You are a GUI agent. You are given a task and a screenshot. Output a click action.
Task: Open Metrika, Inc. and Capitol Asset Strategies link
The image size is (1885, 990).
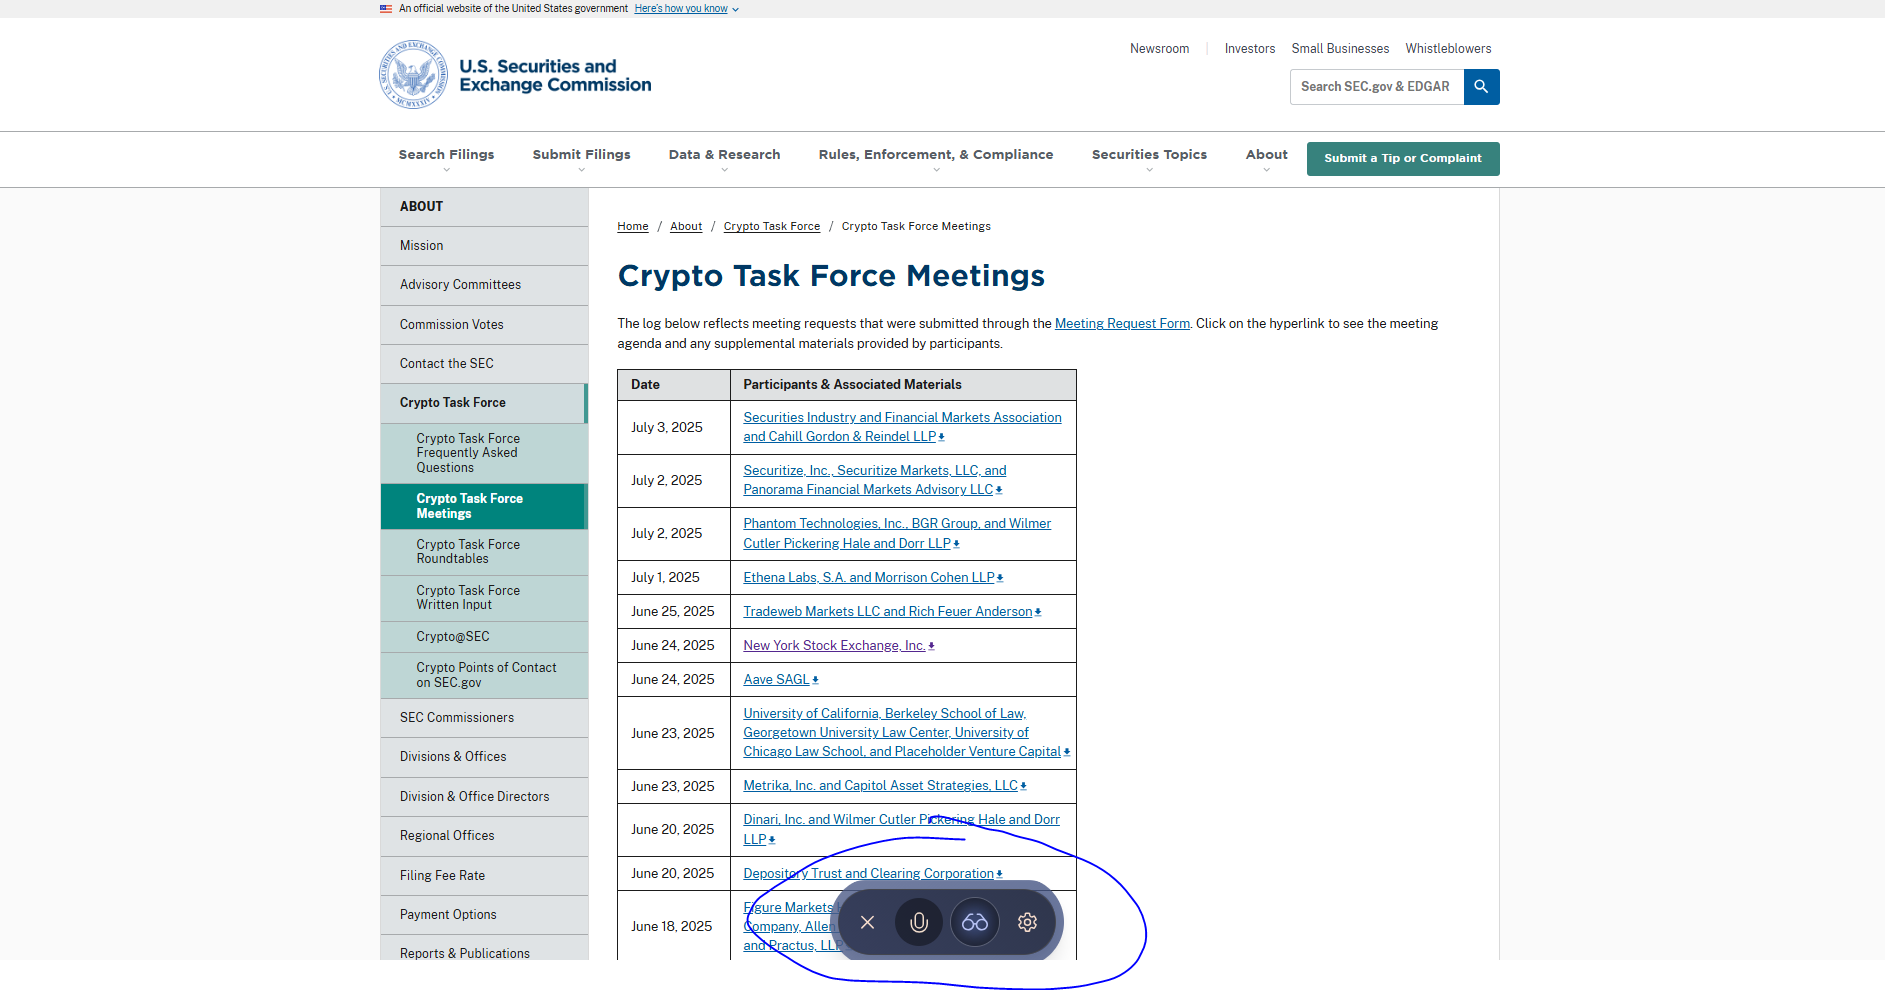pos(885,786)
